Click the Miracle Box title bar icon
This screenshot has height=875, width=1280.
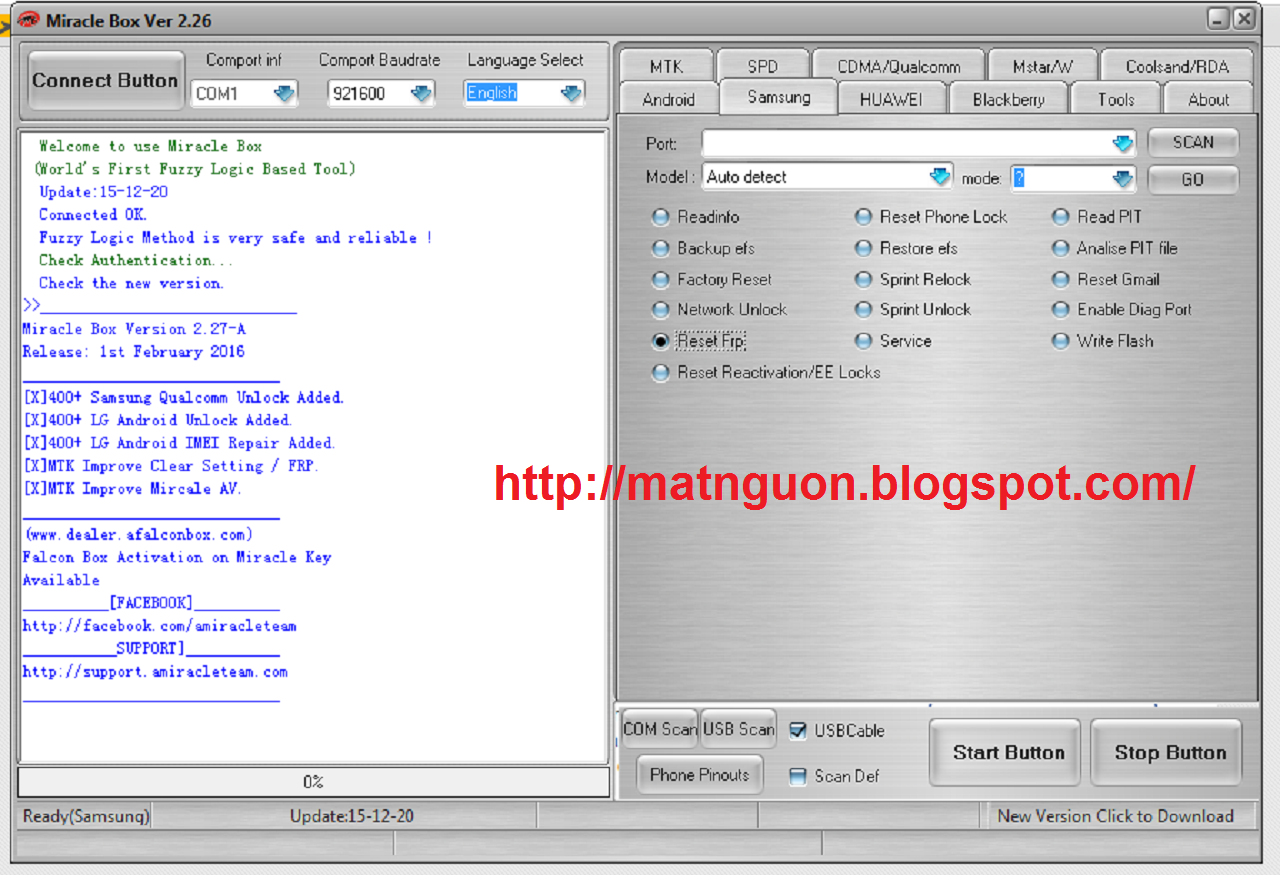pyautogui.click(x=28, y=20)
